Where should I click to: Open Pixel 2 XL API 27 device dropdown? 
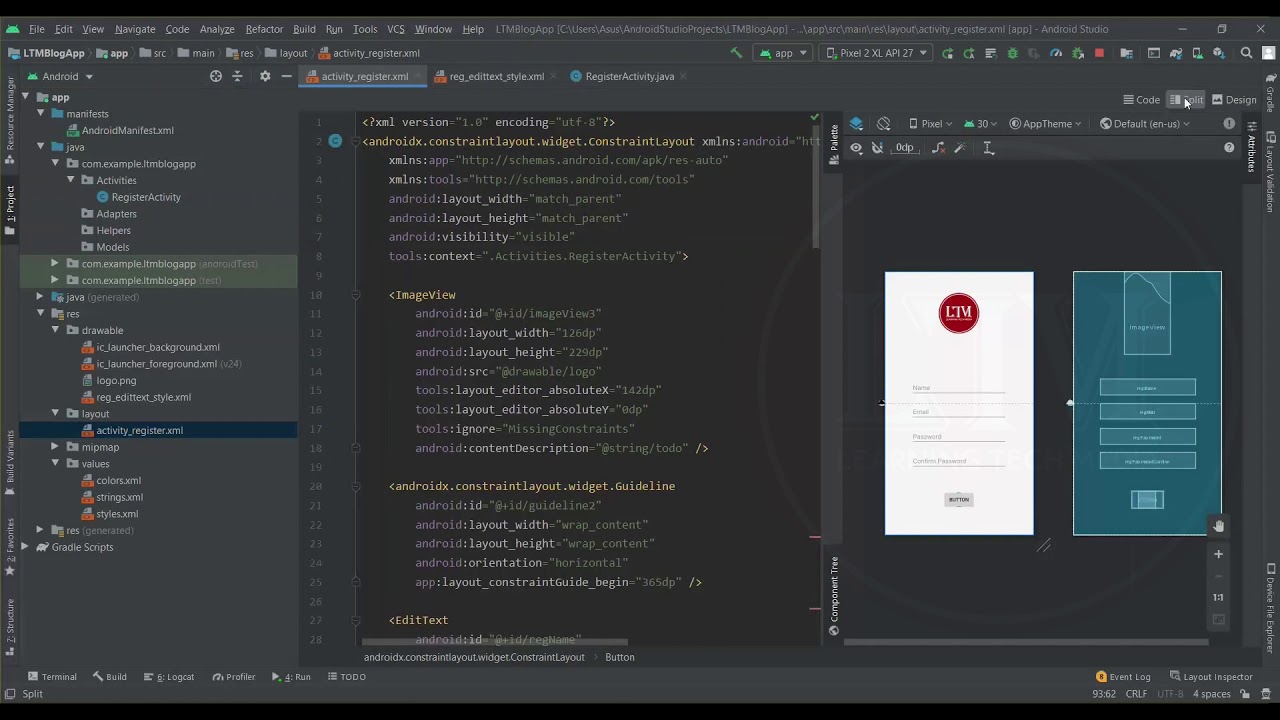tap(877, 53)
